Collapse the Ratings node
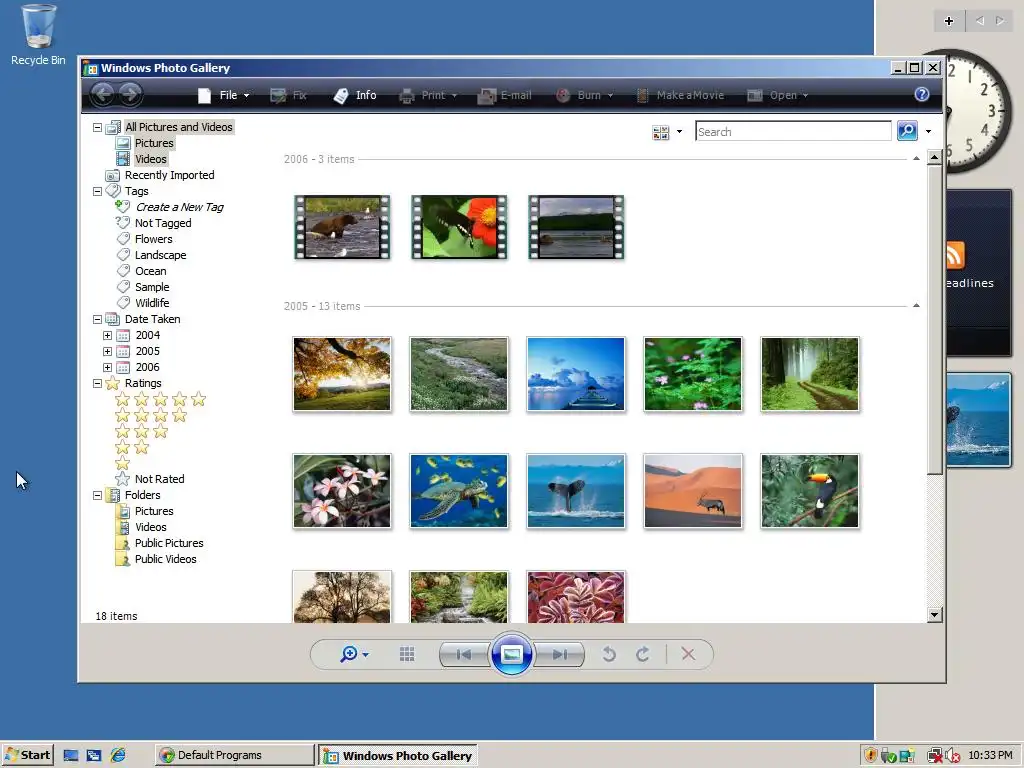Viewport: 1024px width, 768px height. (97, 383)
